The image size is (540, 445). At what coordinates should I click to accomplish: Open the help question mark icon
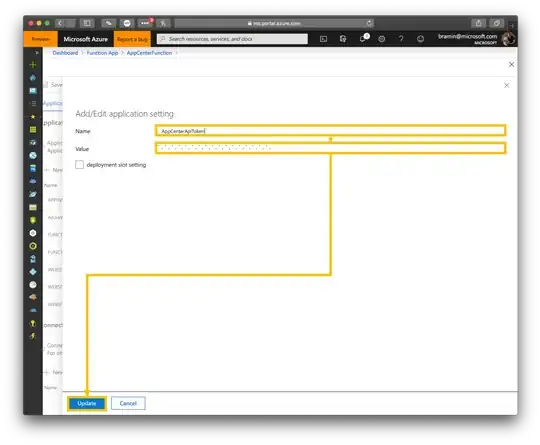[x=401, y=39]
